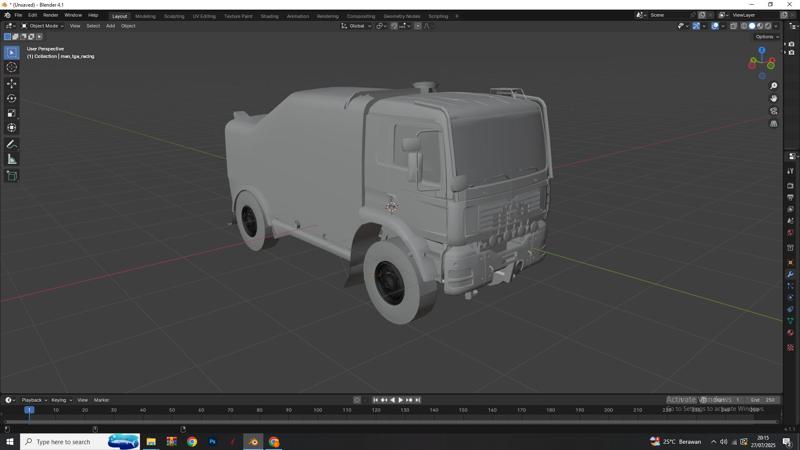Set selection mode to intersect icon
The height and width of the screenshot is (450, 800).
[39, 37]
